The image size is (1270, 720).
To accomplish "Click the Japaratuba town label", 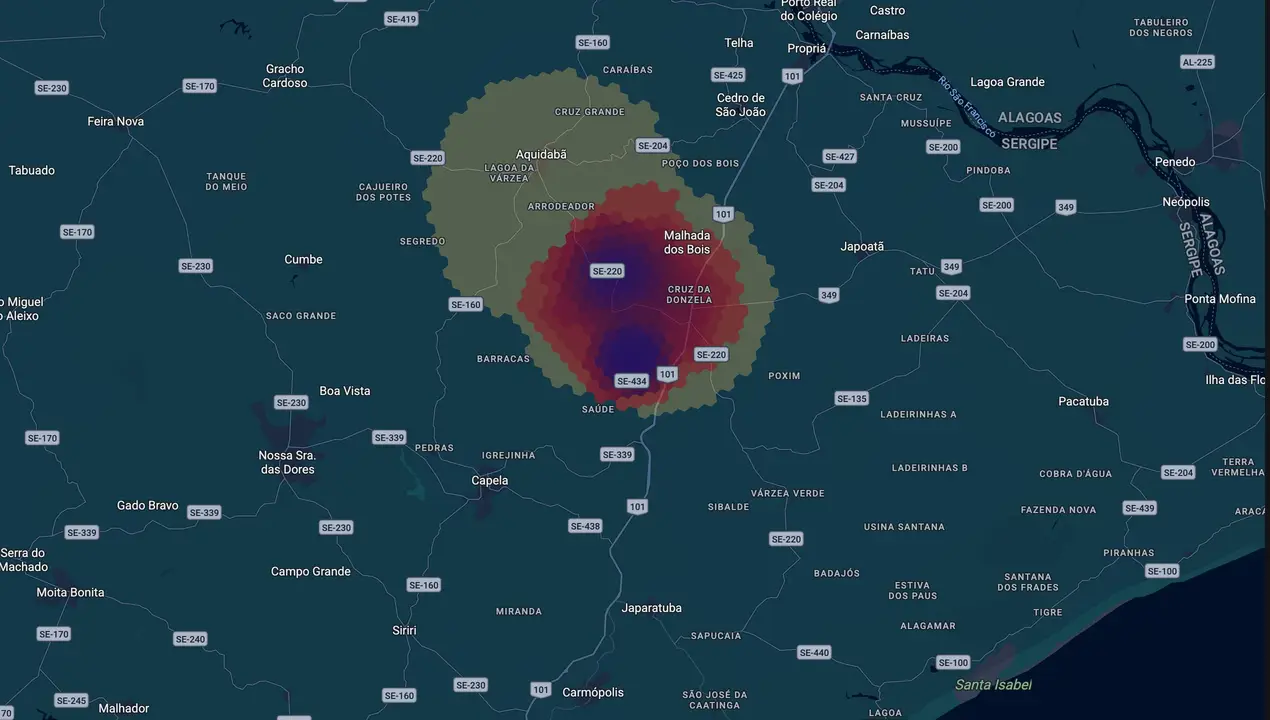I will click(652, 608).
